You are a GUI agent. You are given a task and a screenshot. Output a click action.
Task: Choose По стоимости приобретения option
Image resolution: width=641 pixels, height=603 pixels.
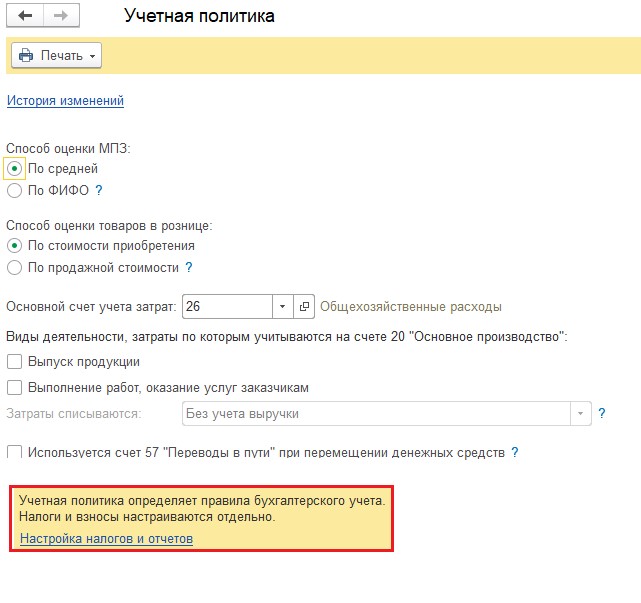point(14,246)
